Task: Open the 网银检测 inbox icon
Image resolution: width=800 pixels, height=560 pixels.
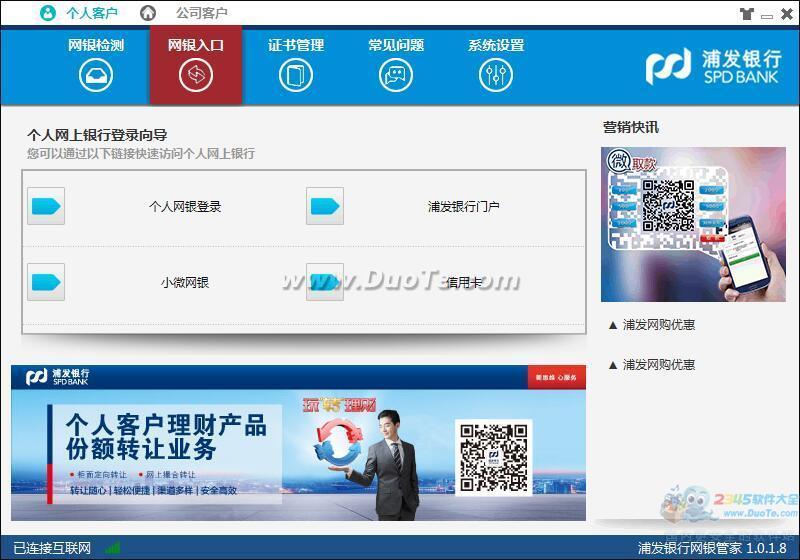Action: 96,75
